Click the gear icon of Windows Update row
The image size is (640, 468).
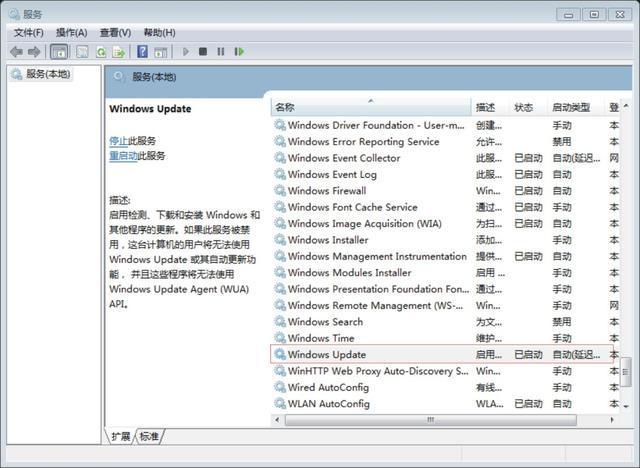(x=280, y=354)
